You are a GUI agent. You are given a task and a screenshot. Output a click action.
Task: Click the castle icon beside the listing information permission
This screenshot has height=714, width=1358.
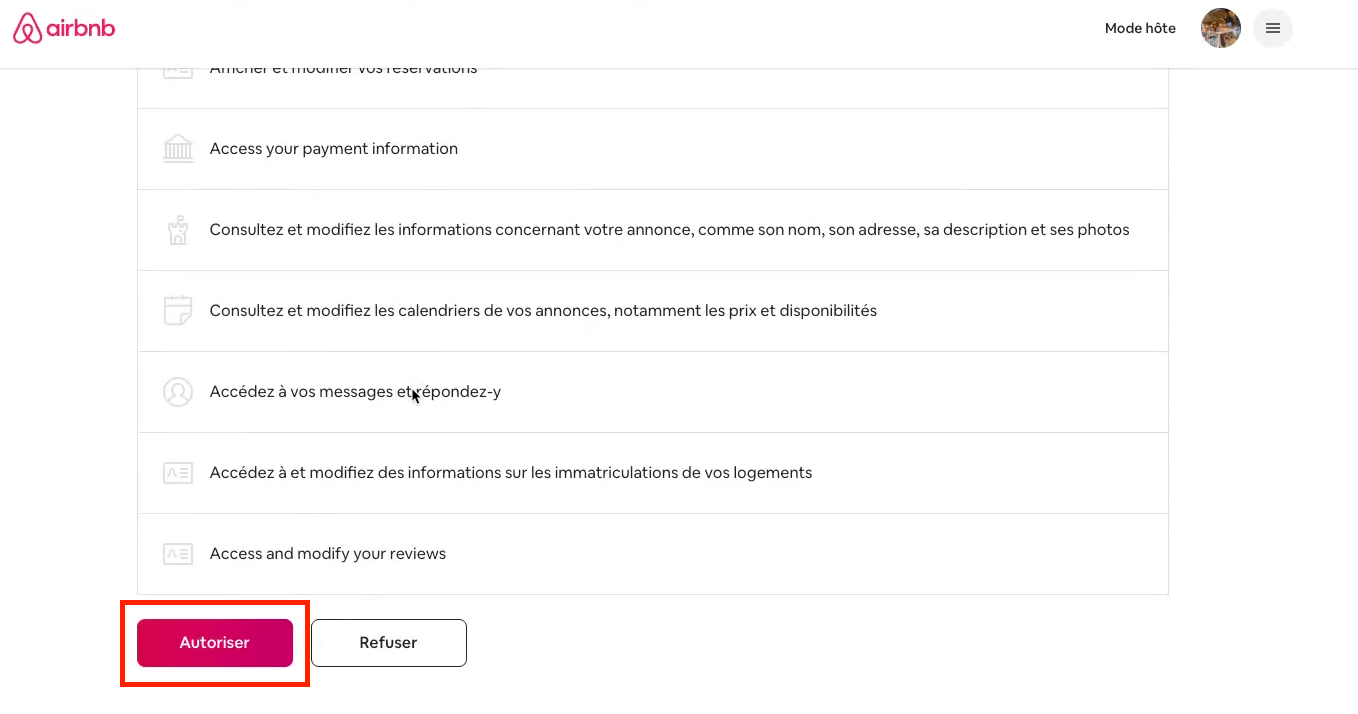[x=178, y=230]
